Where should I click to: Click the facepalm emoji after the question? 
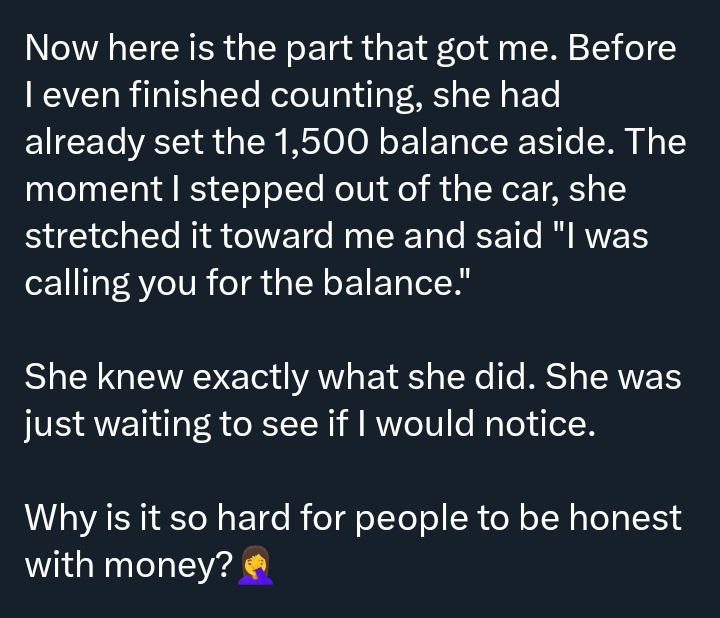[254, 567]
